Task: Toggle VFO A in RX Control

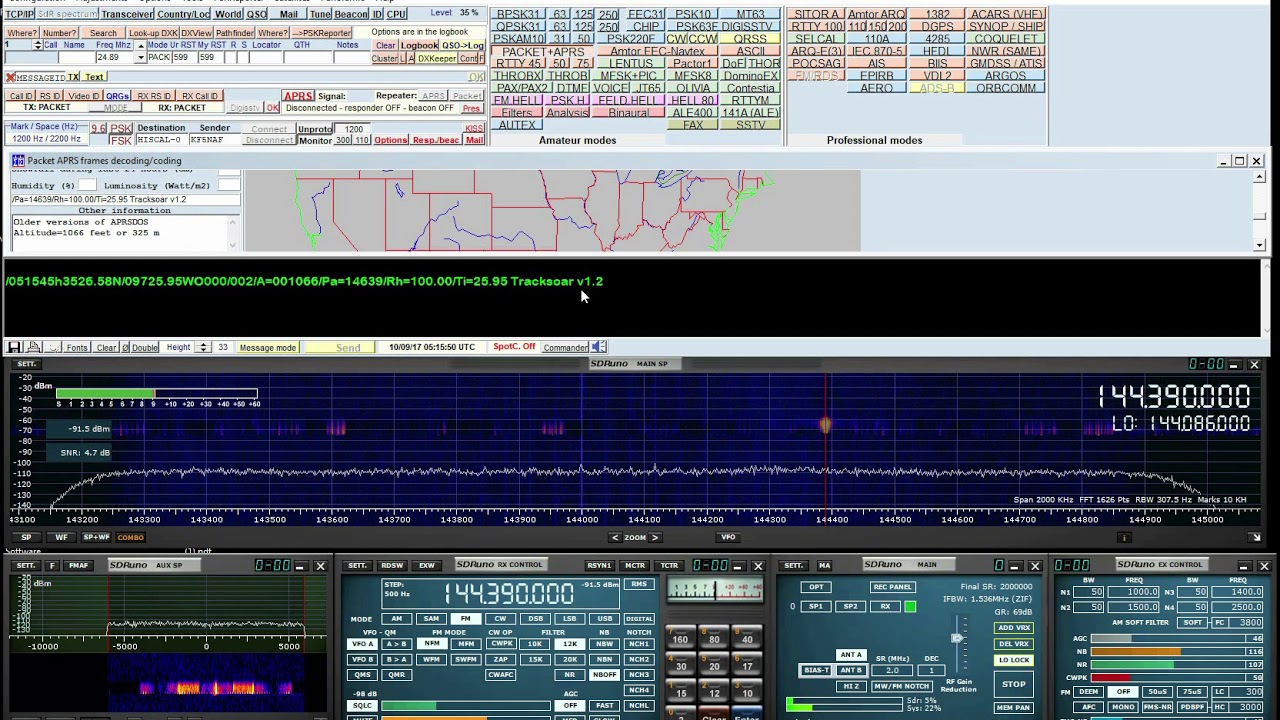Action: click(362, 644)
